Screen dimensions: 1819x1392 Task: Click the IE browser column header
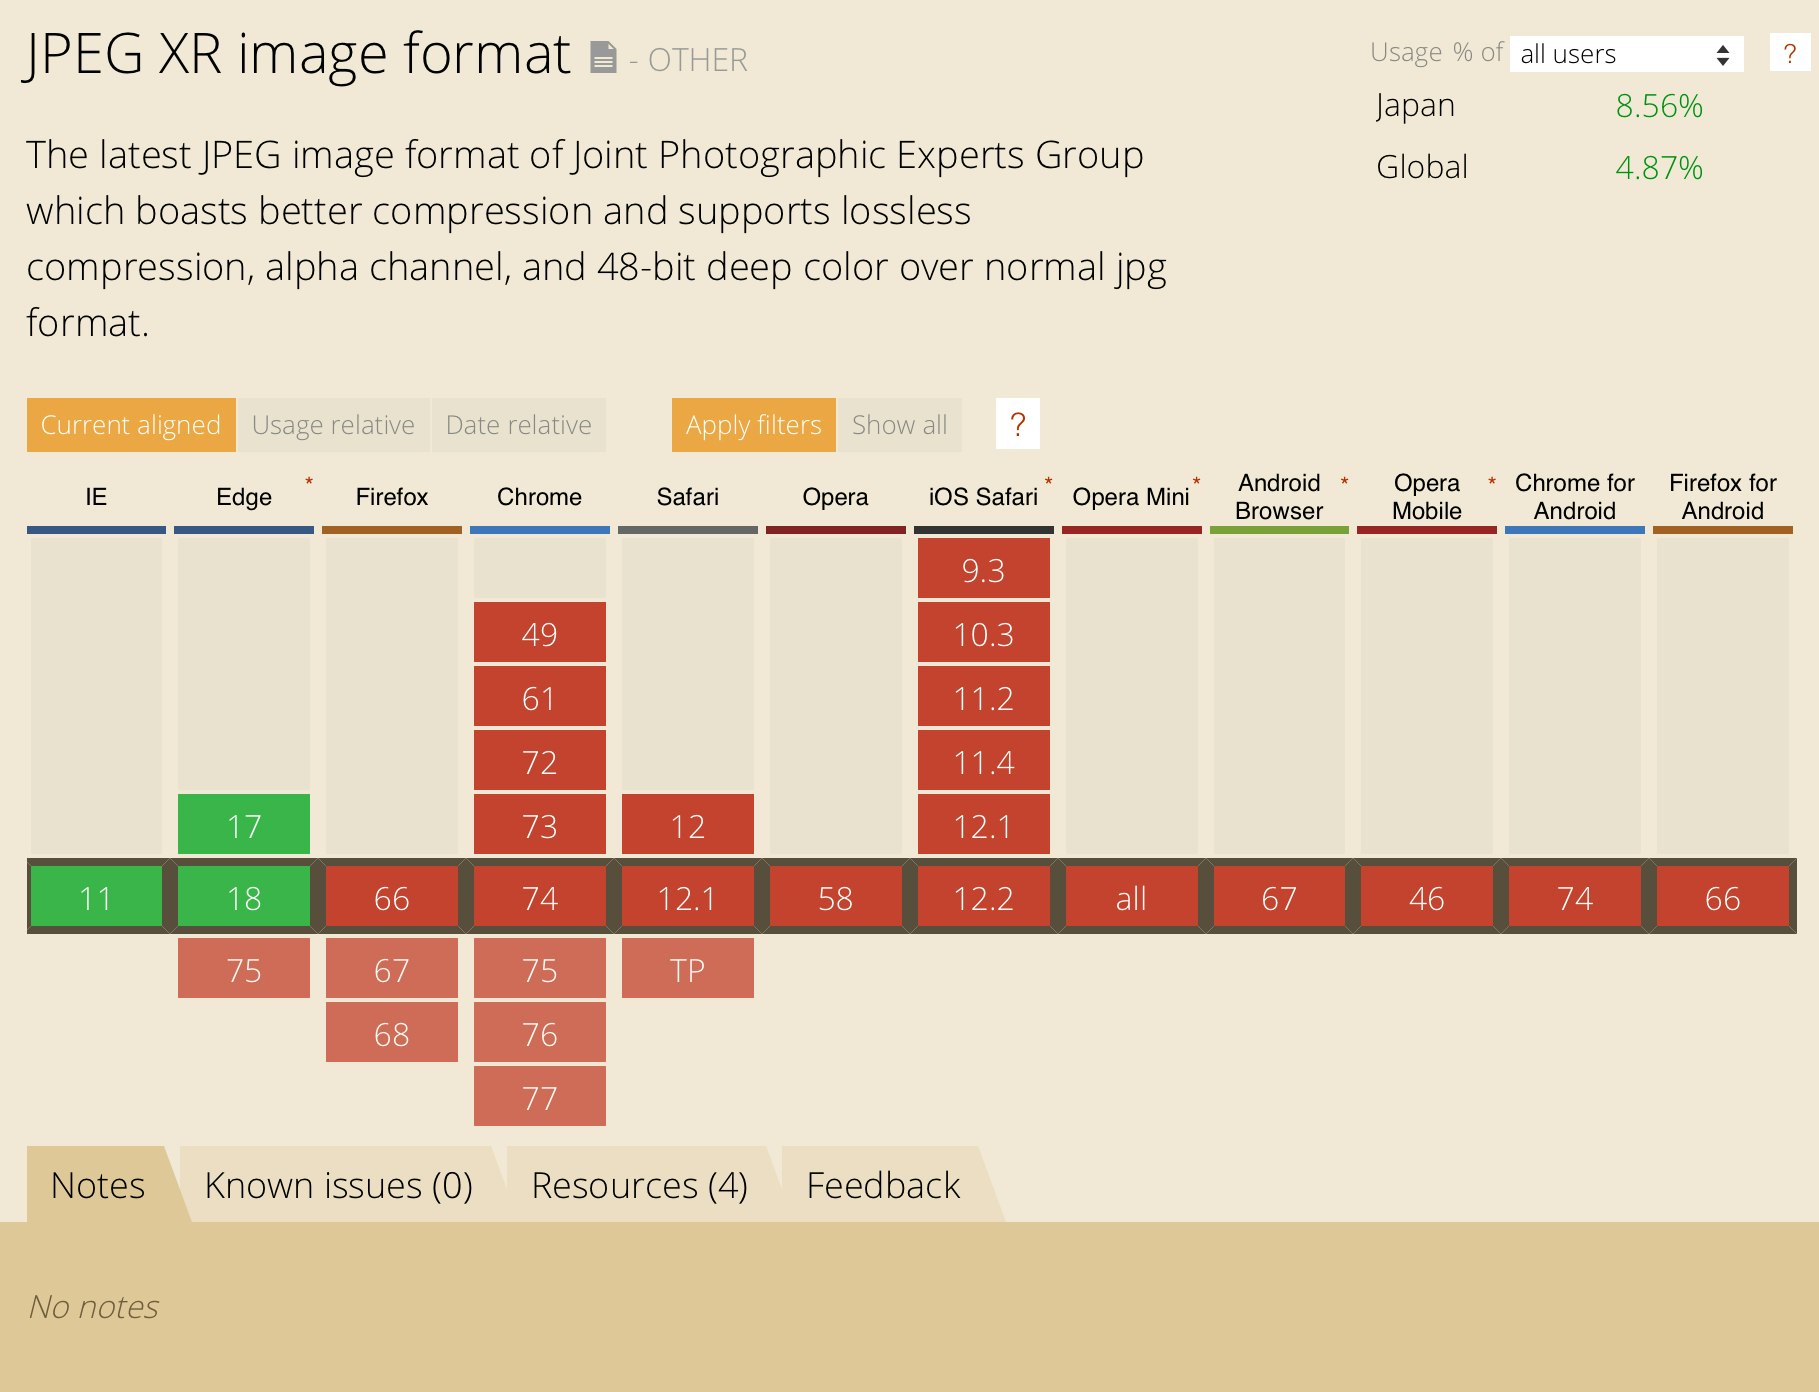coord(96,497)
